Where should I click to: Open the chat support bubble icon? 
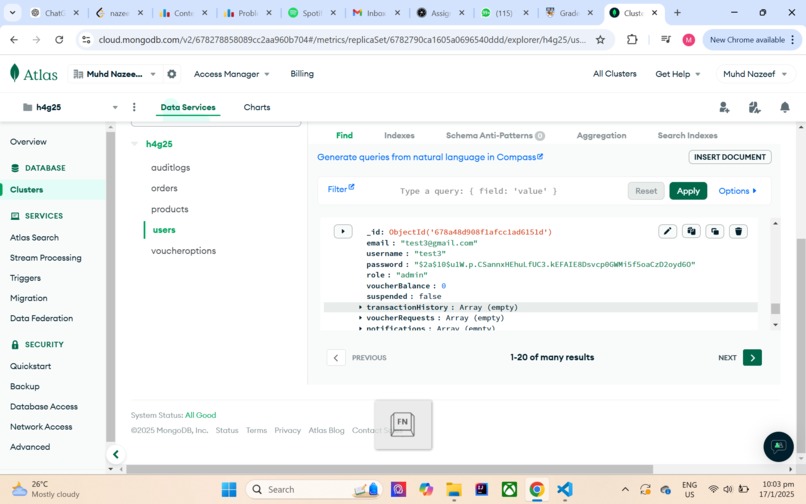coord(778,446)
